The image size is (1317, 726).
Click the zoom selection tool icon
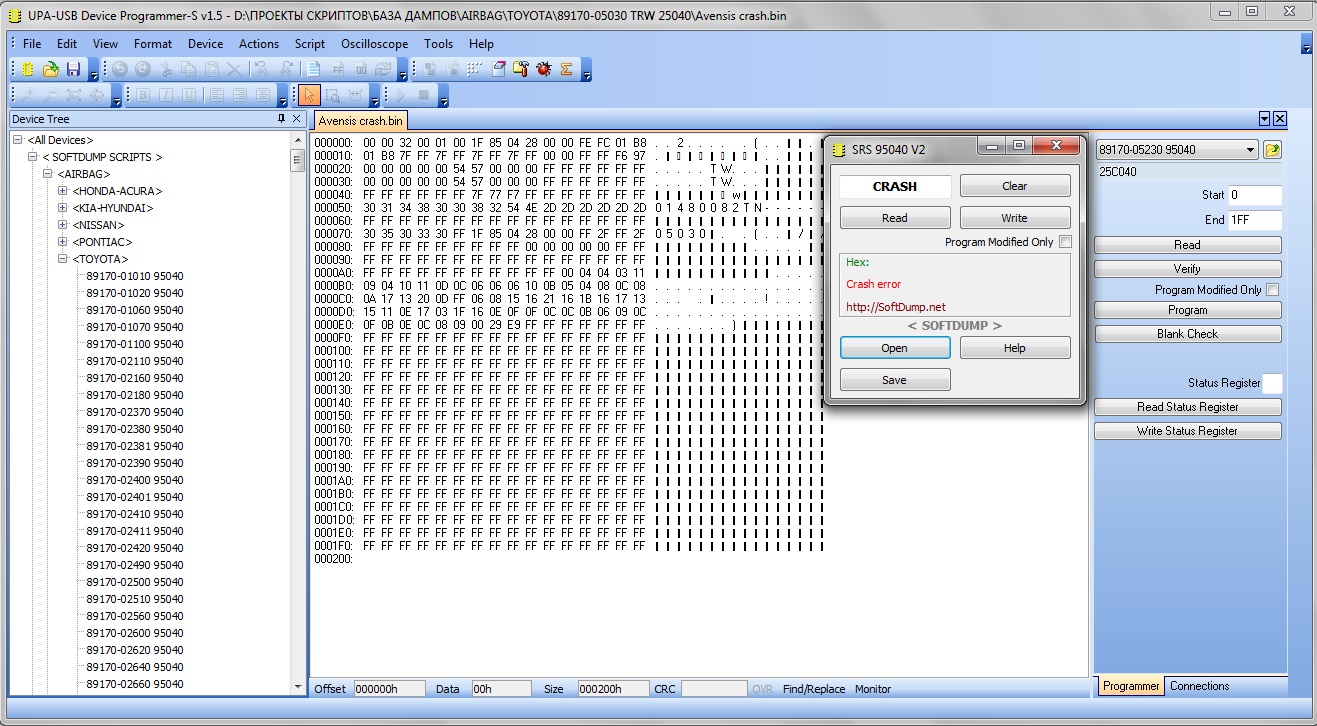(x=332, y=95)
